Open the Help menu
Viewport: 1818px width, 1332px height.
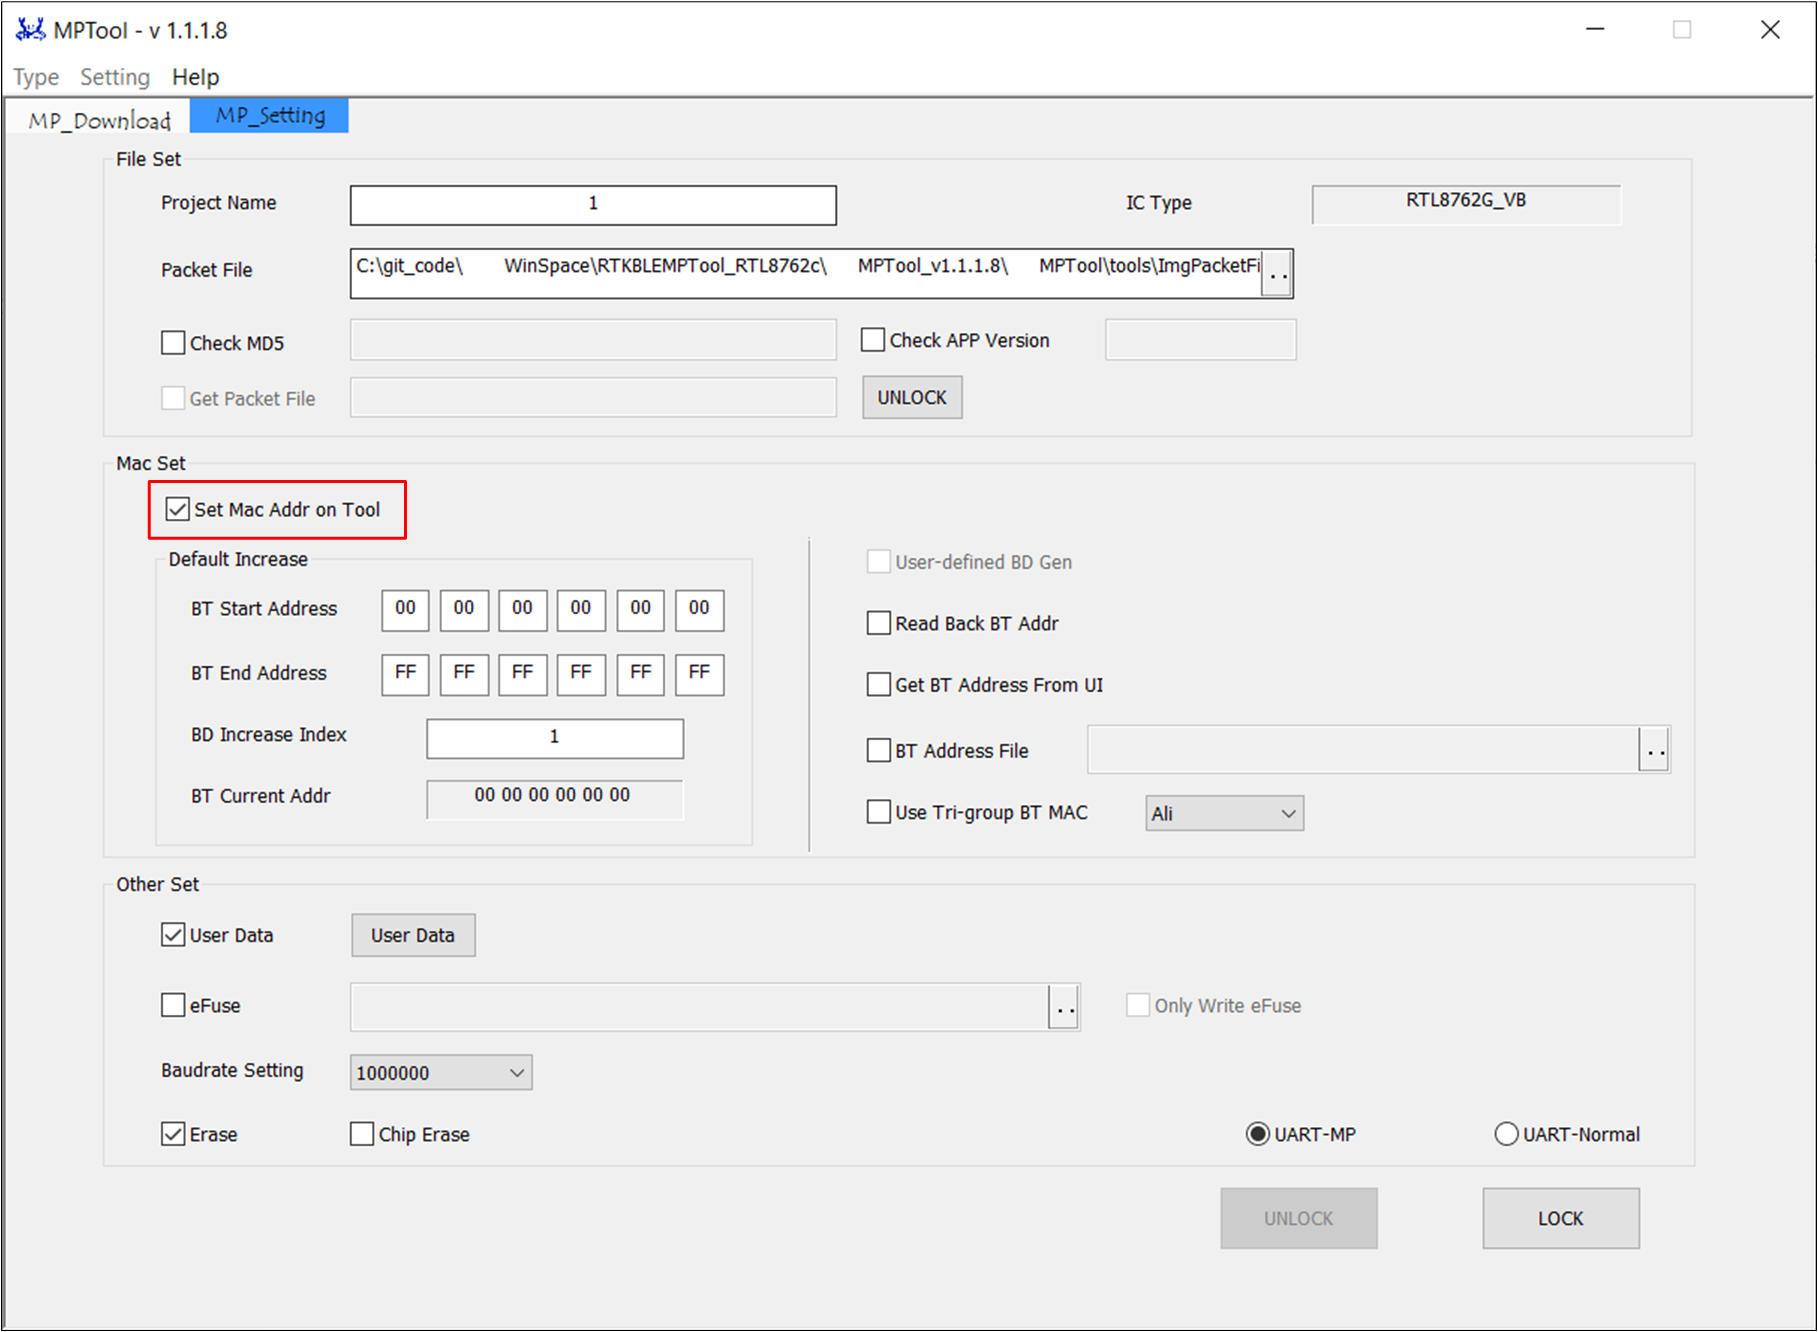point(195,77)
